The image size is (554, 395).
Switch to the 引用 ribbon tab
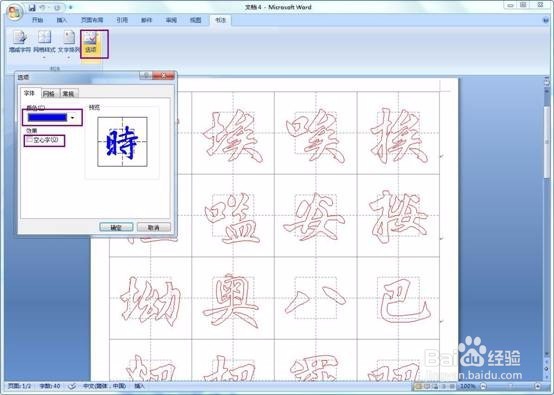122,20
